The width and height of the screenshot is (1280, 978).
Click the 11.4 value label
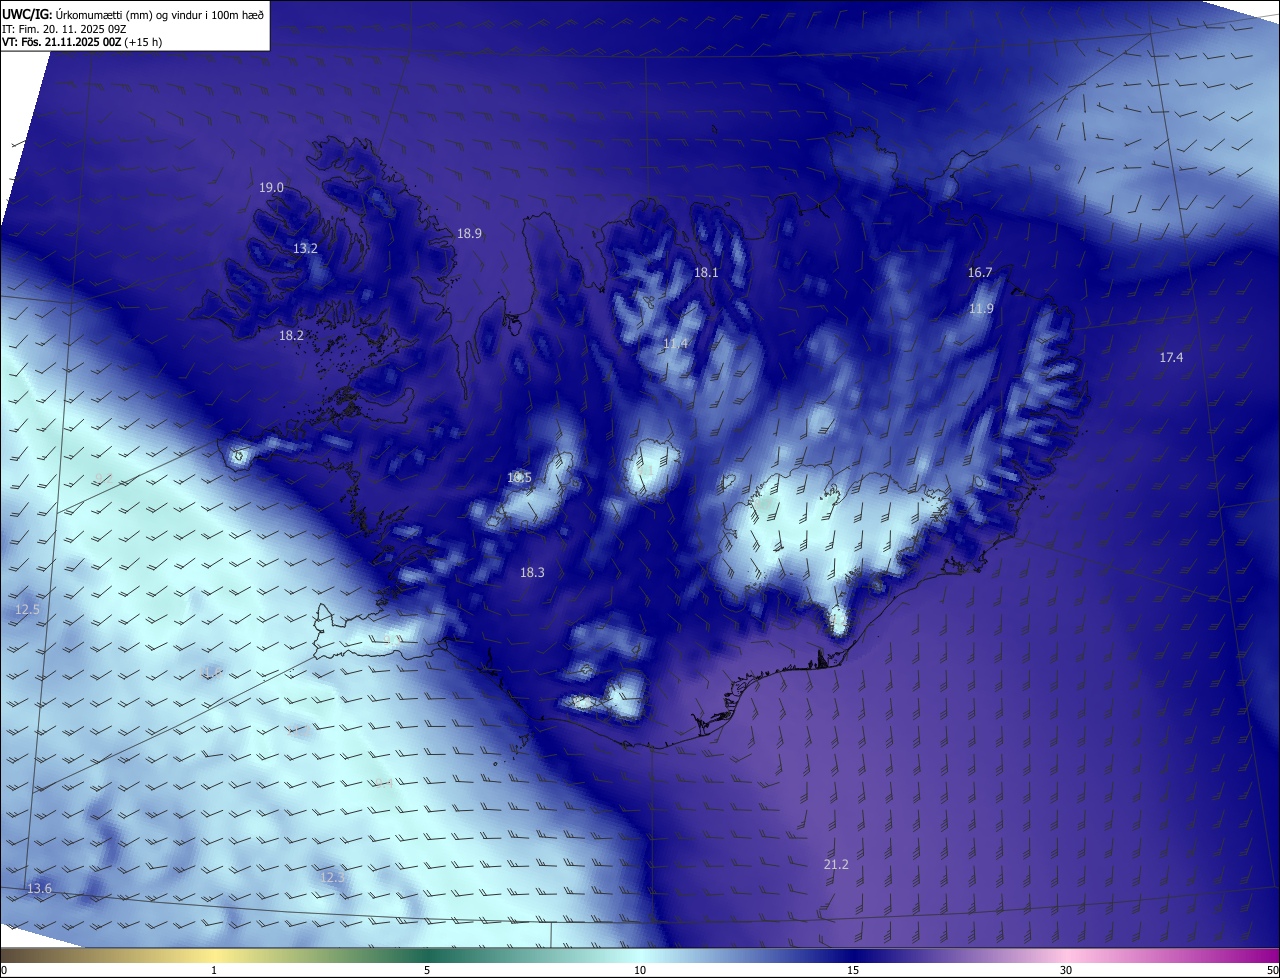point(675,344)
